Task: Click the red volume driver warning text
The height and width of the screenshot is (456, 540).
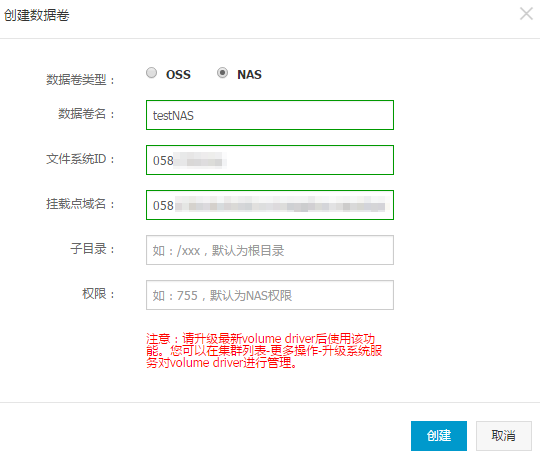Action: coord(264,351)
